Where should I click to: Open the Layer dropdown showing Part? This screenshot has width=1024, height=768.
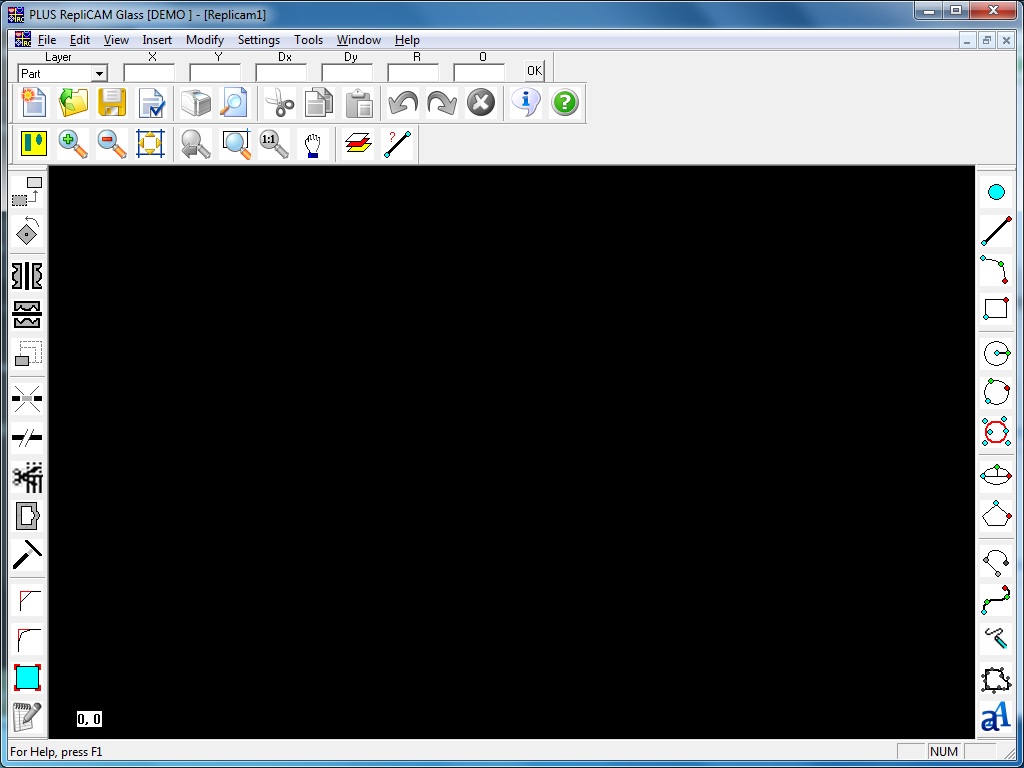100,73
